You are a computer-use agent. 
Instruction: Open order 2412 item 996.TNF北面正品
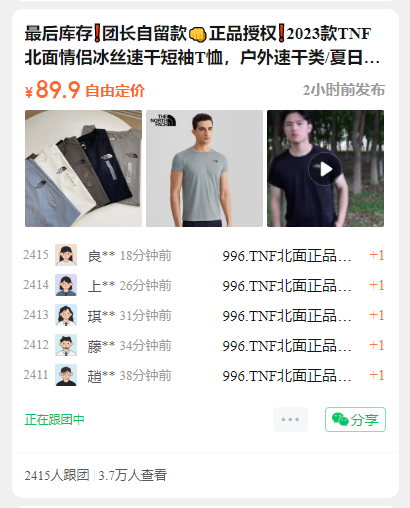click(287, 346)
